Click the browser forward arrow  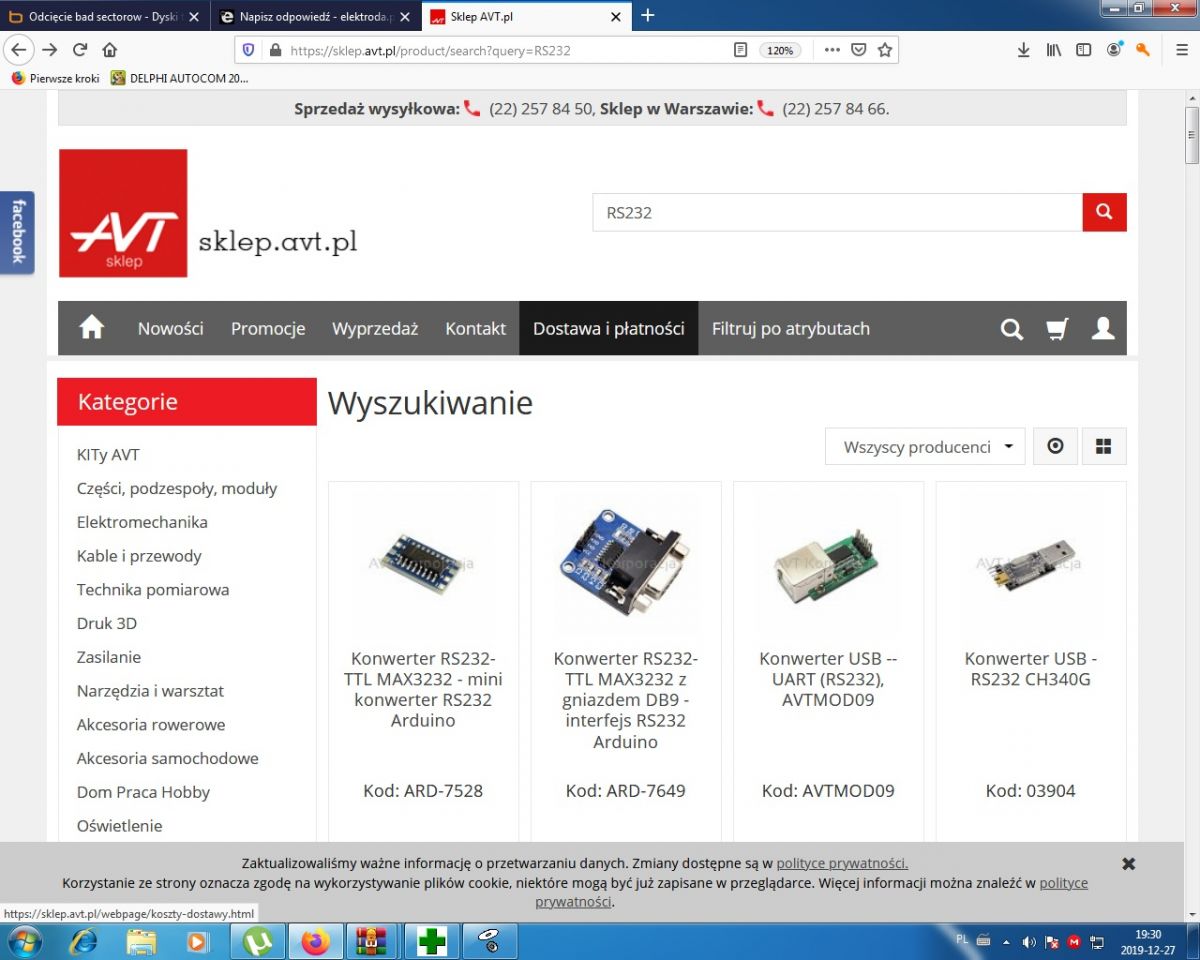coord(49,50)
